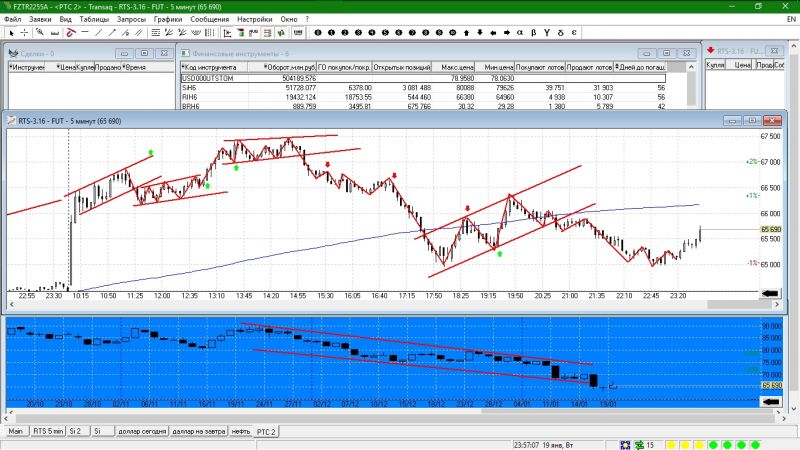
Task: Open the Таблицы menu
Action: [94, 19]
